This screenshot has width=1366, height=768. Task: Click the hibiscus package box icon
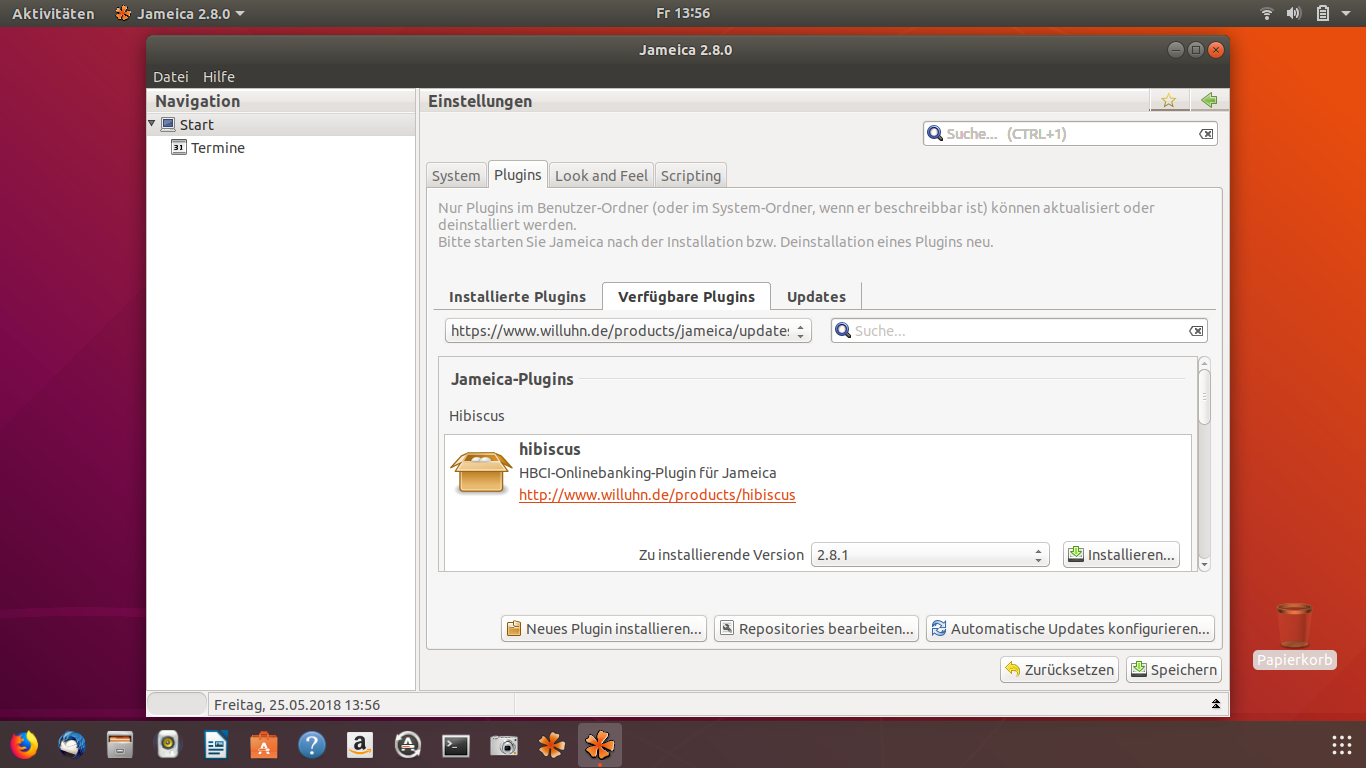pos(482,472)
